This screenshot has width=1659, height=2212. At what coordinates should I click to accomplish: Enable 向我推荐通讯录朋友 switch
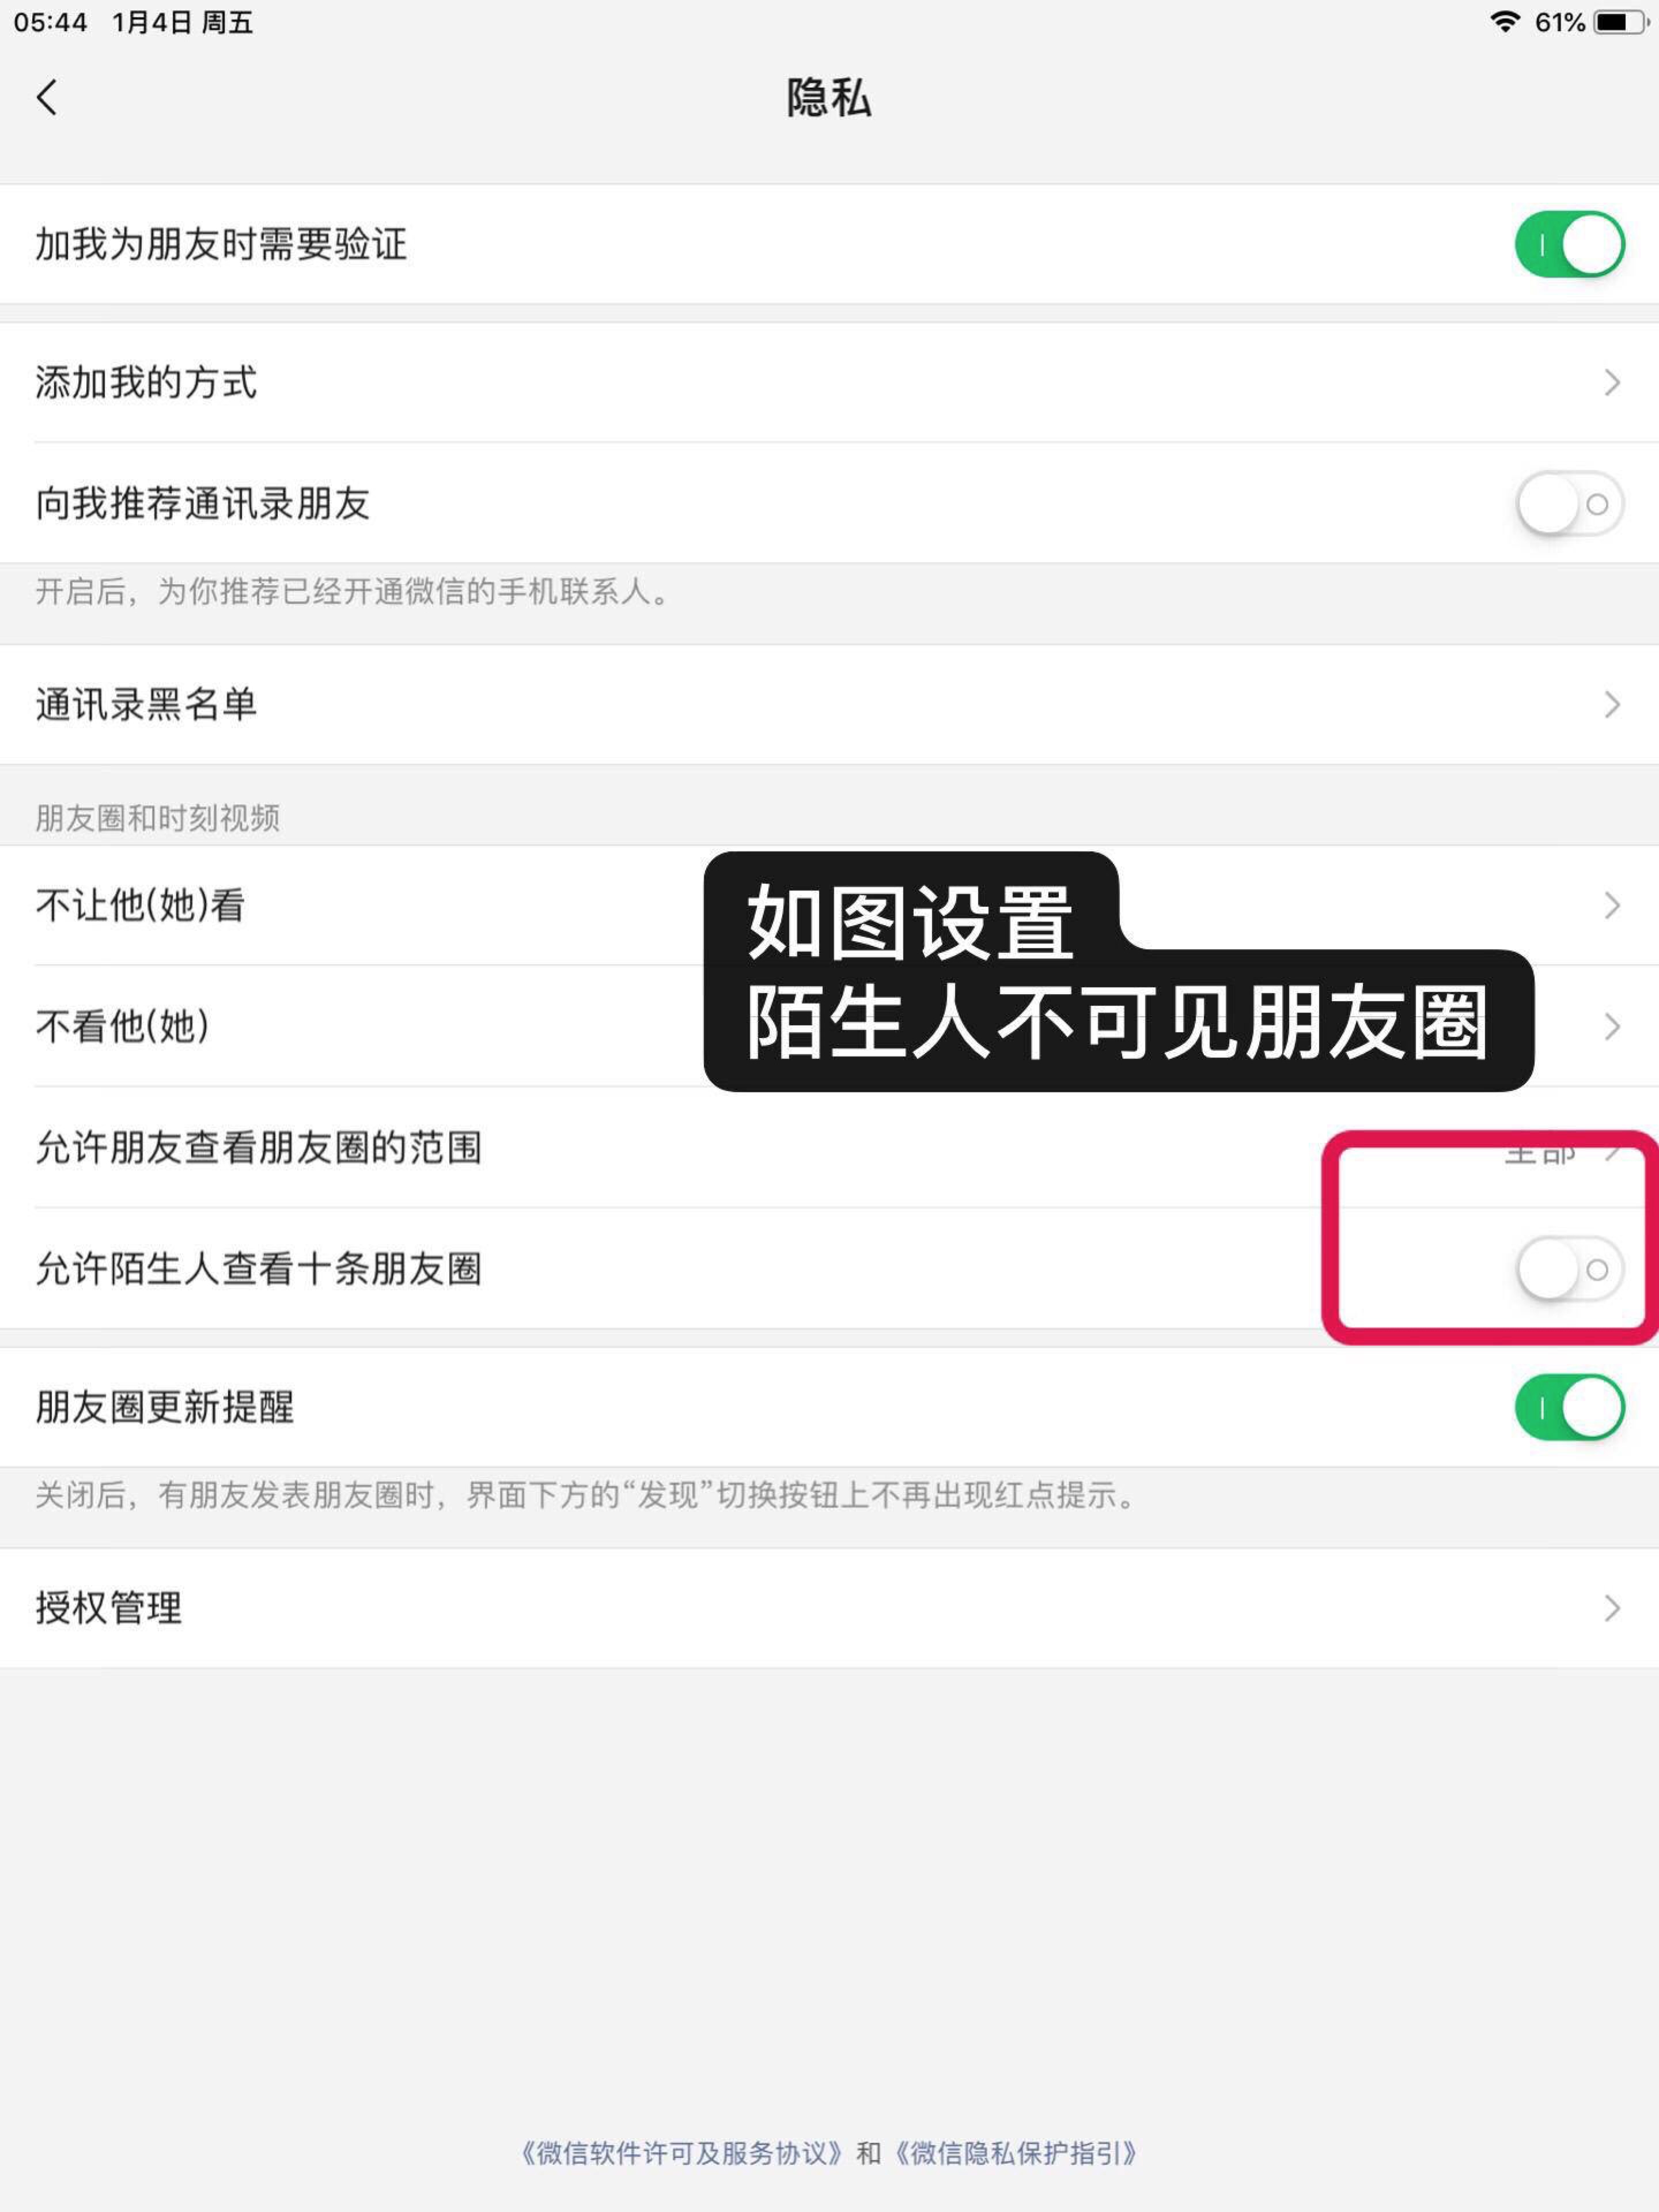[x=1569, y=503]
